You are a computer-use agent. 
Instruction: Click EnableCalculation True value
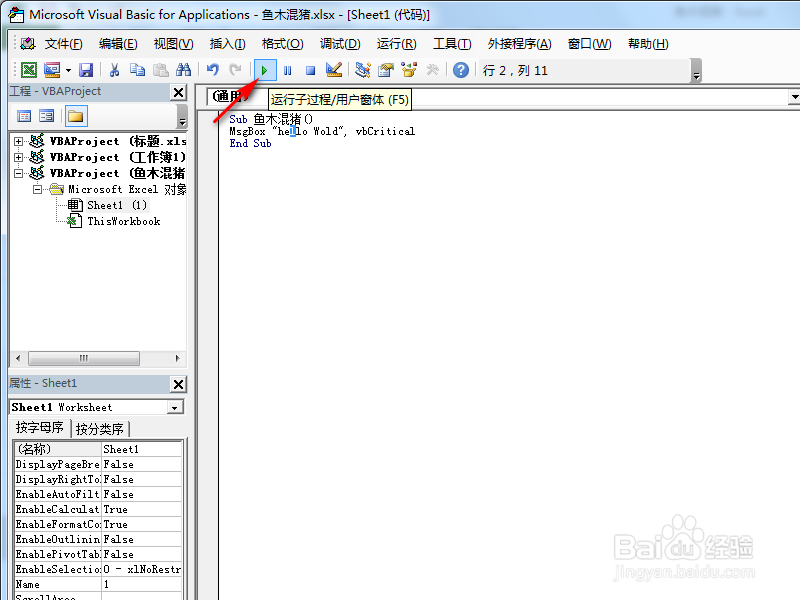[141, 509]
